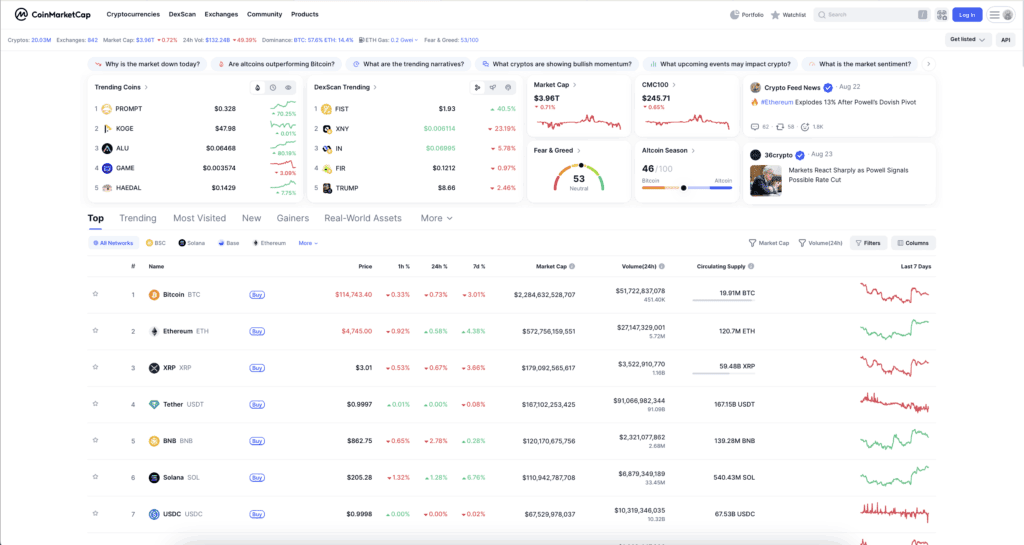Switch to the Trending tab
Viewport: 1024px width, 545px height.
click(x=138, y=218)
